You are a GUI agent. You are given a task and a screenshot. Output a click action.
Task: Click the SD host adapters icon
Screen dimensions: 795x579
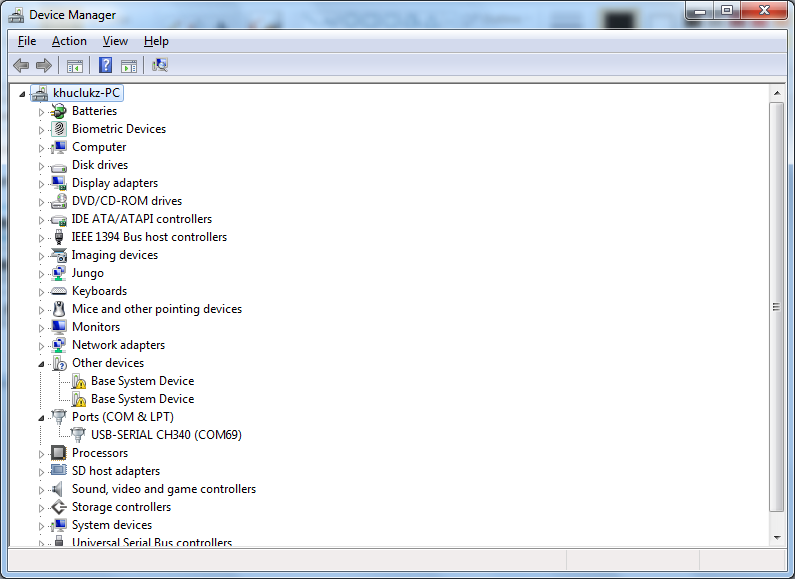coord(59,471)
